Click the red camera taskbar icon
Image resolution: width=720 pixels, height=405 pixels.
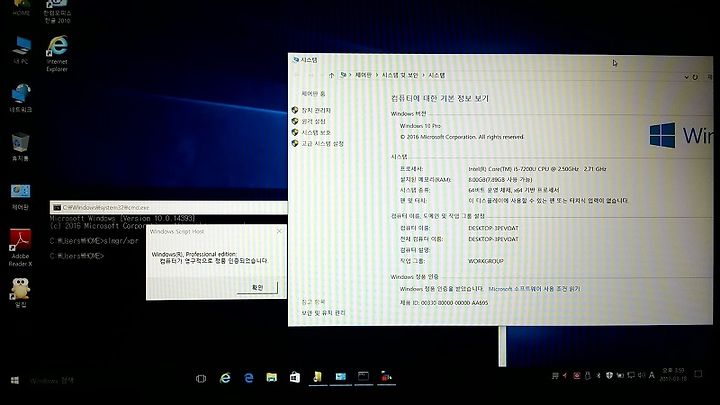point(386,377)
